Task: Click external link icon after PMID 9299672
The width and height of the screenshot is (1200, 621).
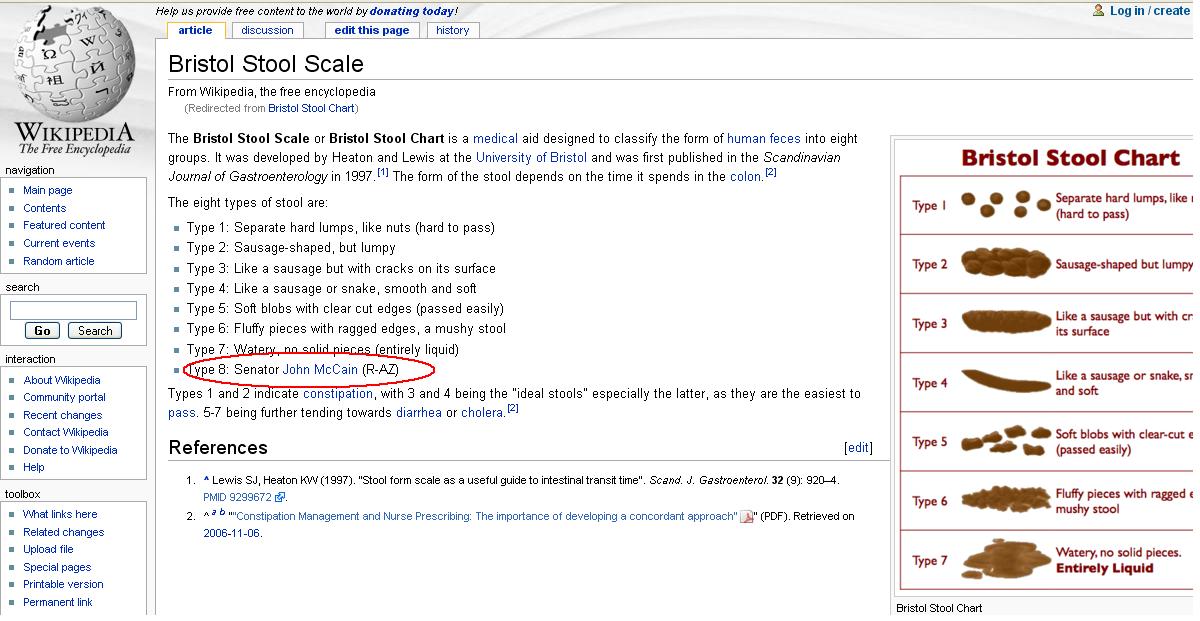Action: coord(281,498)
